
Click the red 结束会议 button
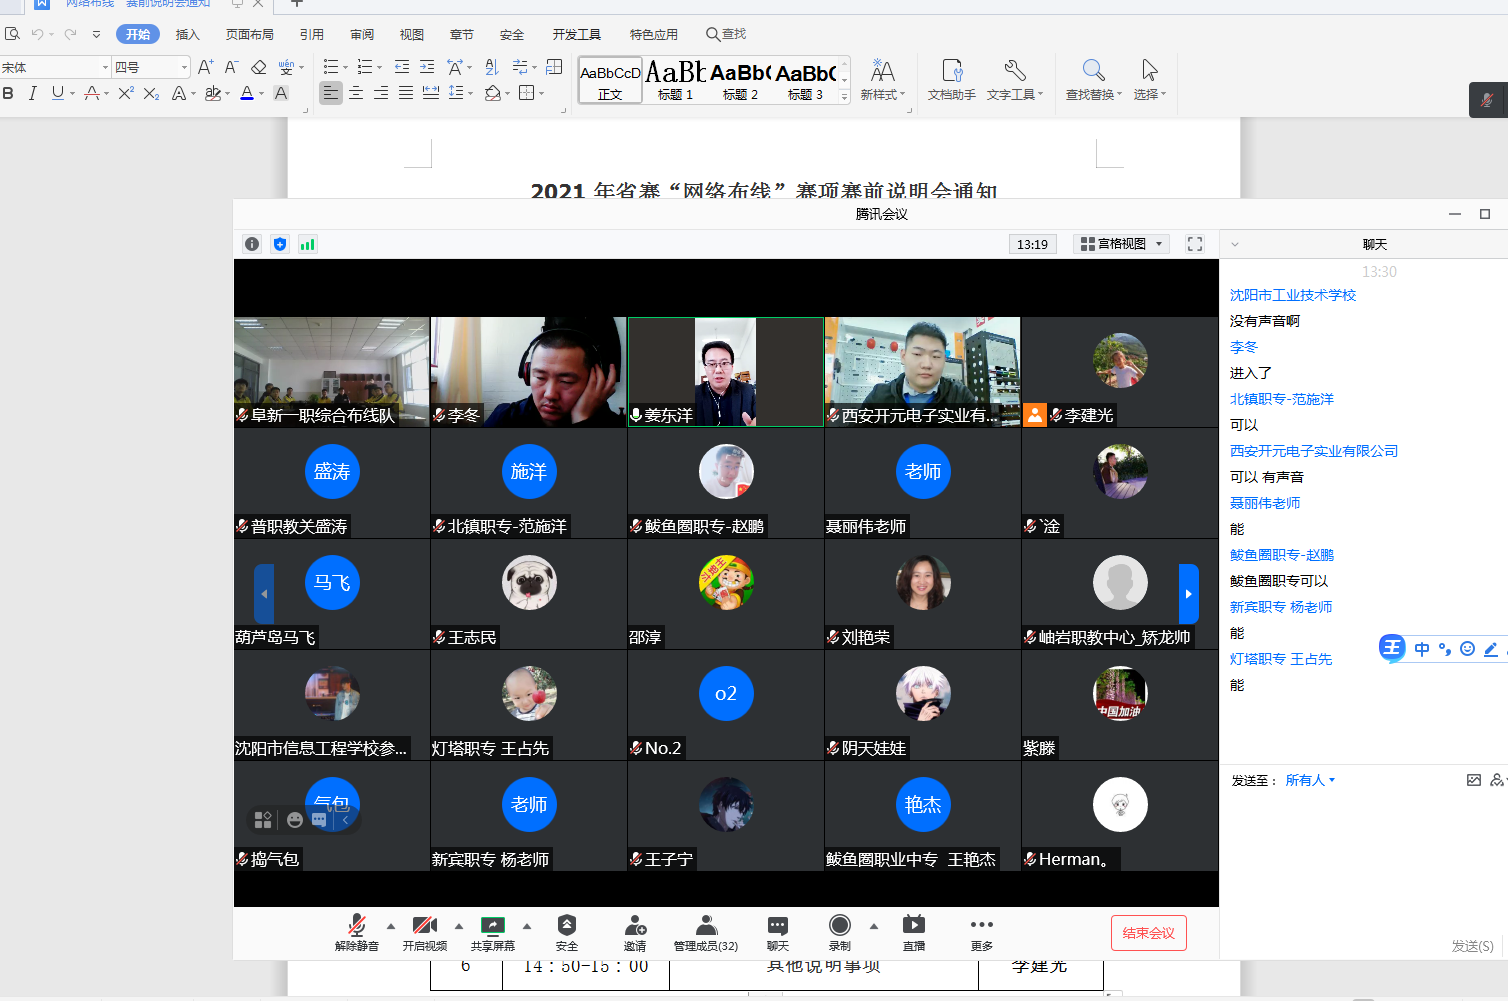click(x=1148, y=933)
